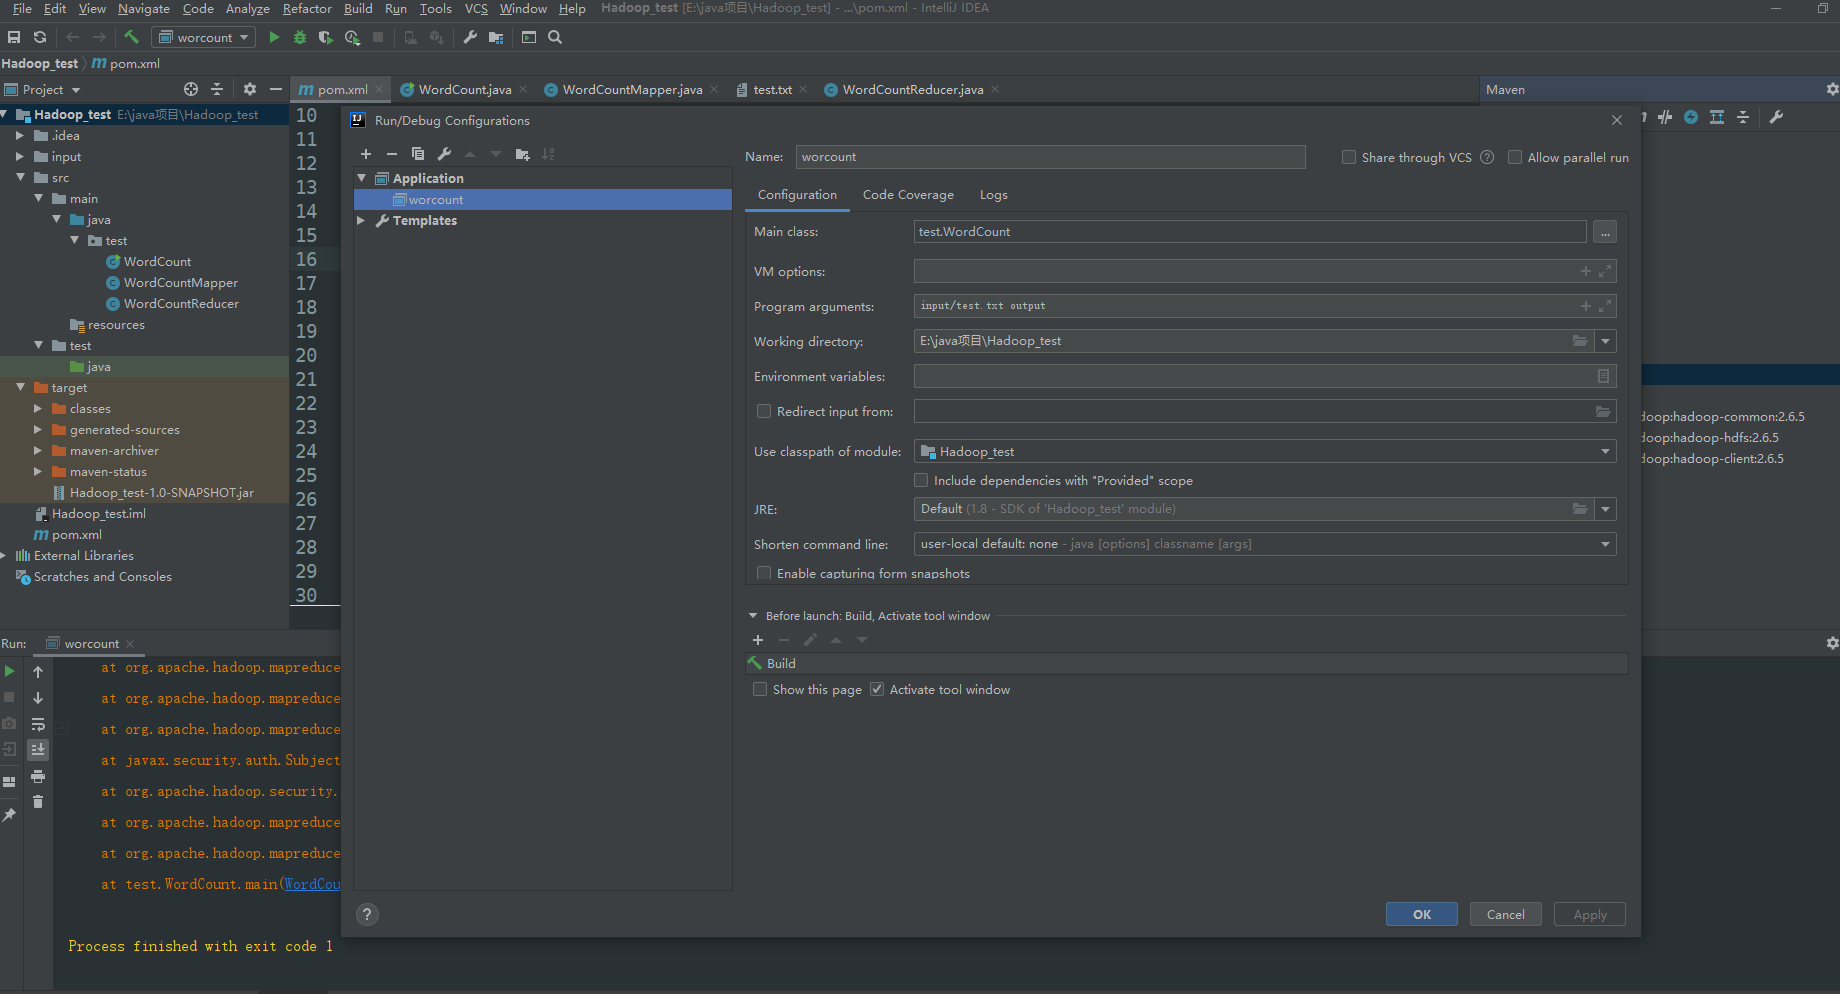Viewport: 1840px width, 994px height.
Task: Enable Share through VCS checkbox
Action: click(1349, 157)
